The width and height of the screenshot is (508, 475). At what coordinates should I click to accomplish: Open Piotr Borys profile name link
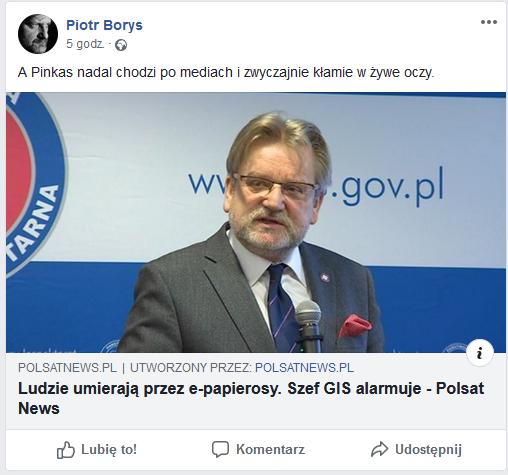point(104,25)
